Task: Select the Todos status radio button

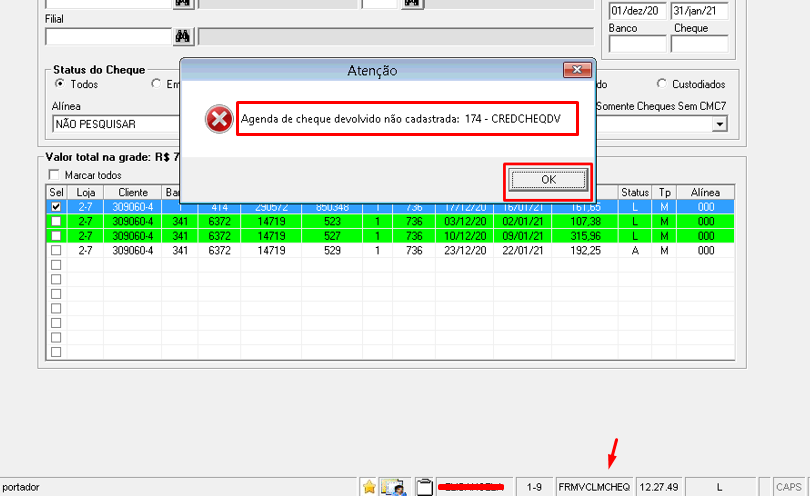Action: tap(60, 84)
